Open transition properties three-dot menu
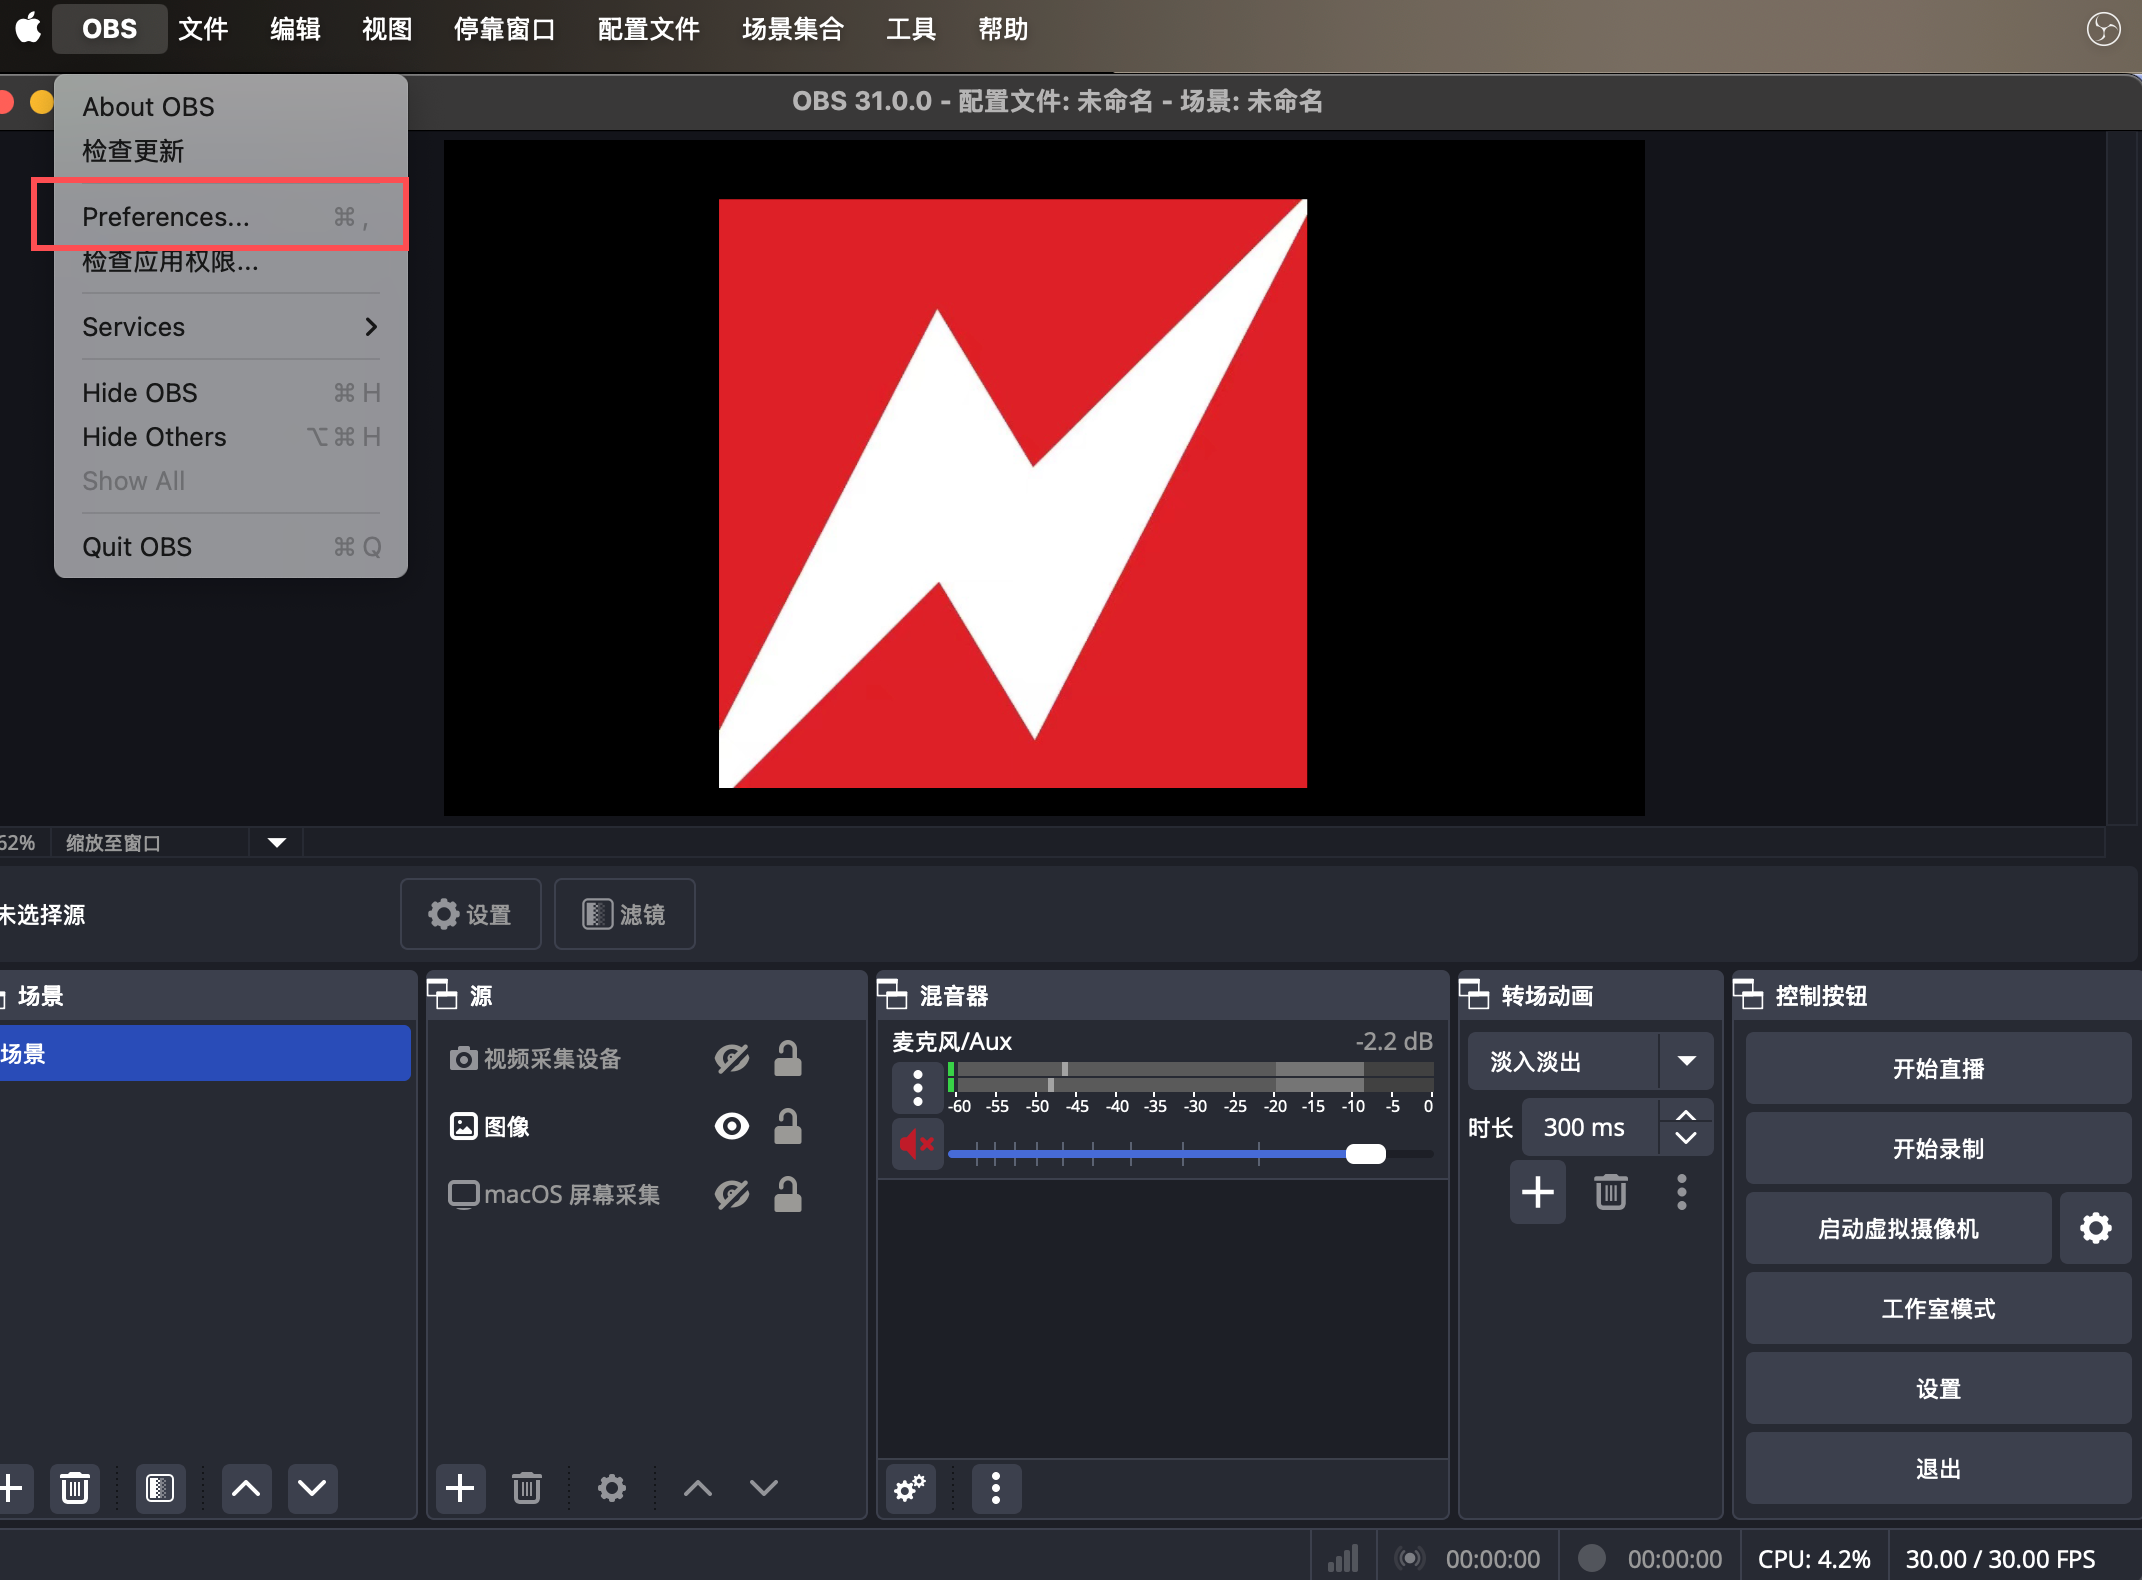Viewport: 2142px width, 1580px height. [1682, 1191]
